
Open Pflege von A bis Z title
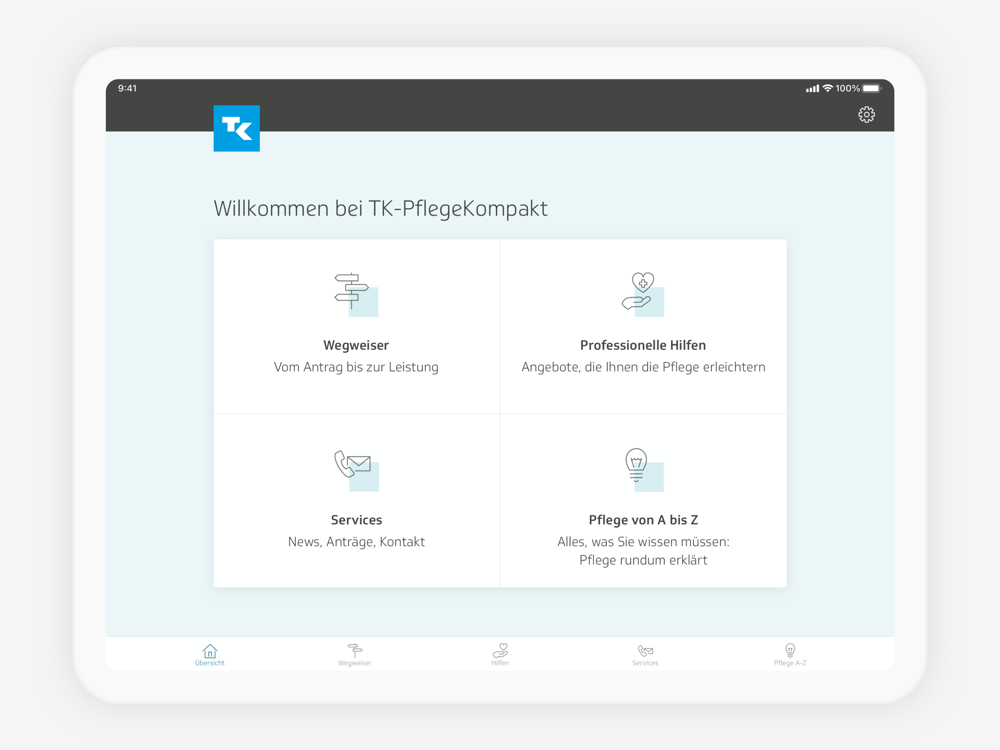643,520
